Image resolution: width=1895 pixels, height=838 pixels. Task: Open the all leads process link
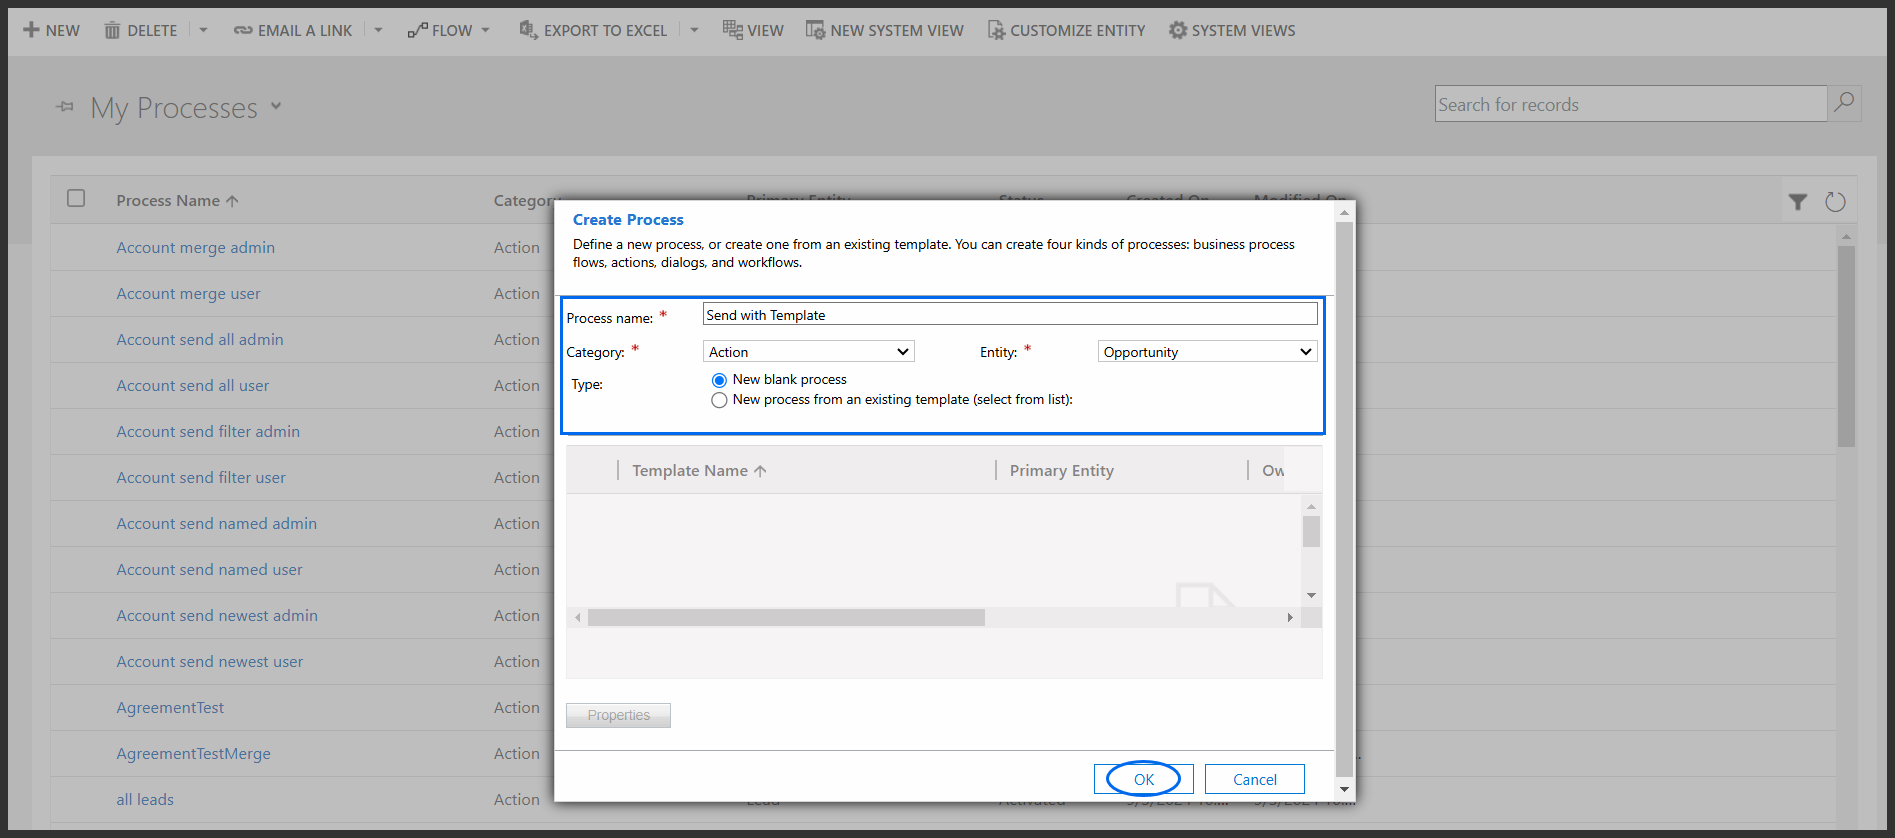(x=145, y=800)
